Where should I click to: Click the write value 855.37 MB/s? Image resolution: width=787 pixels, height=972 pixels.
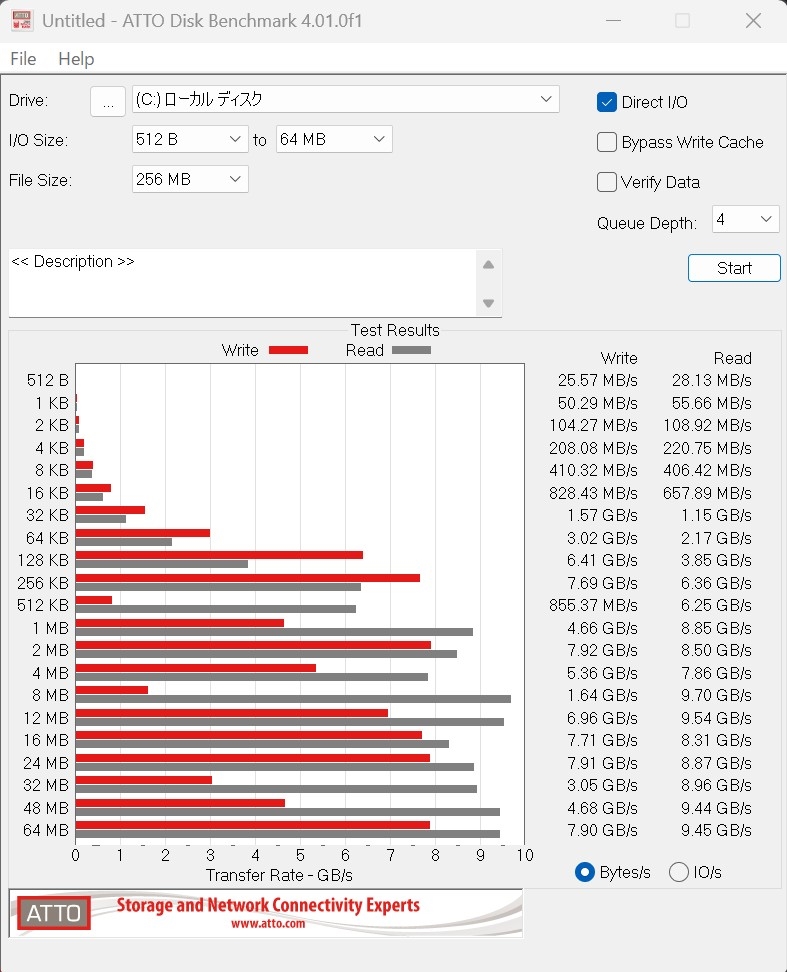coord(593,606)
